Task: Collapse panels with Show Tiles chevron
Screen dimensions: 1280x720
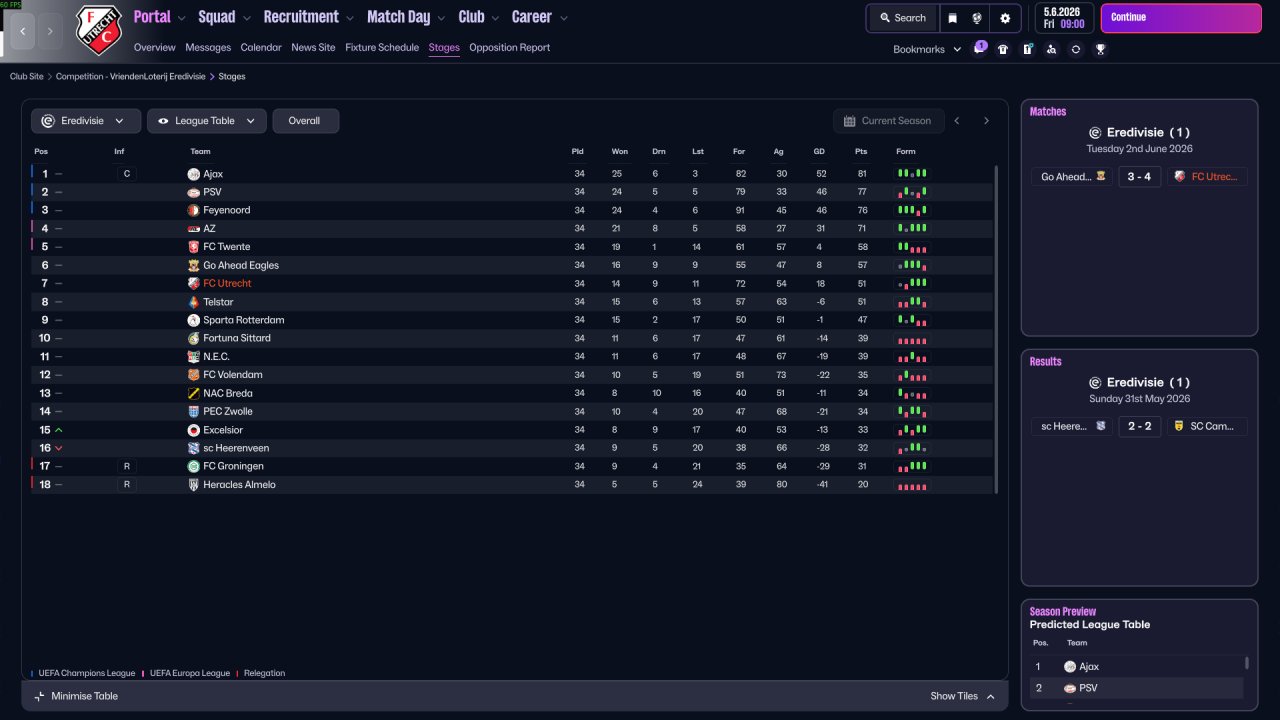Action: [990, 696]
